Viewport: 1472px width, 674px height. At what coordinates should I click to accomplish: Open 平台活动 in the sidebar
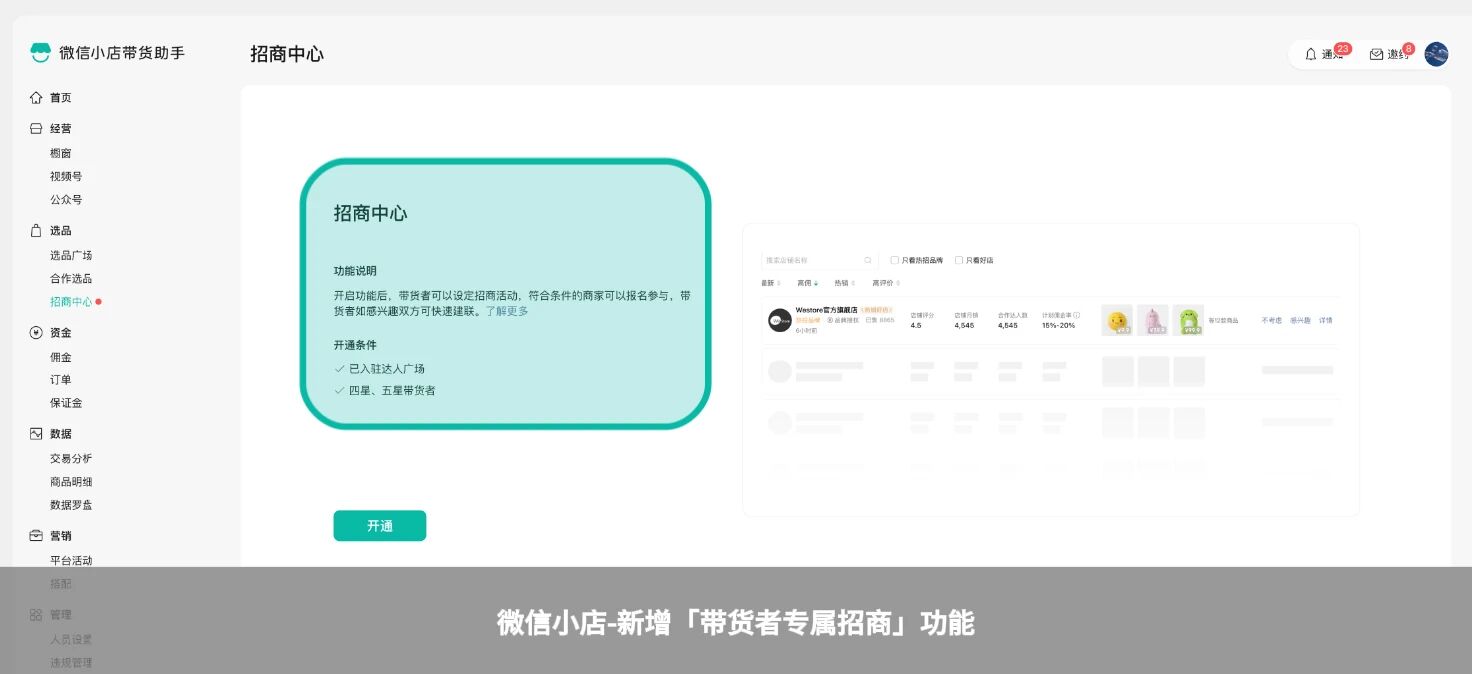[71, 561]
